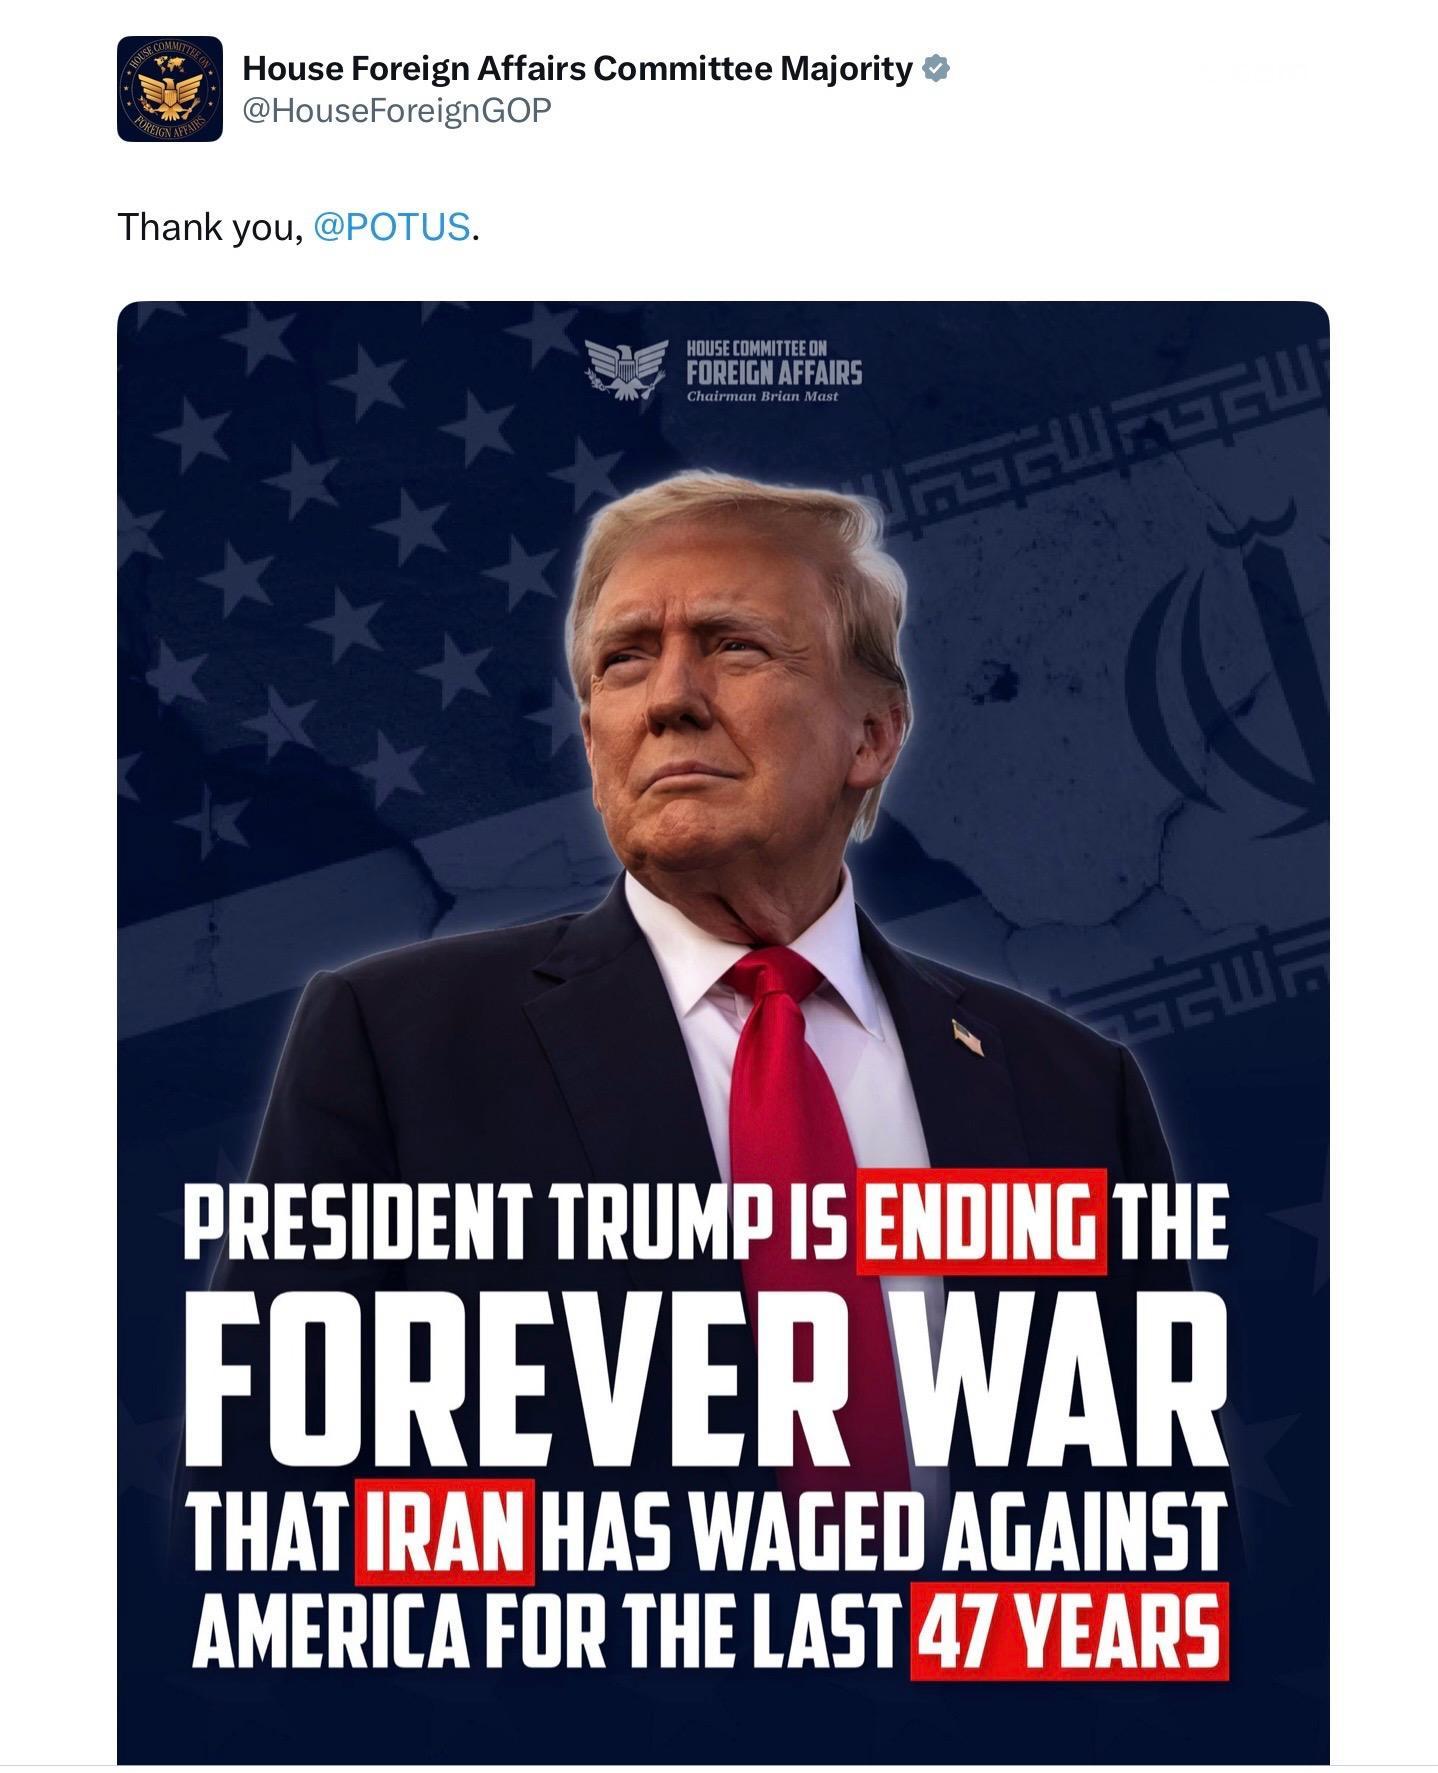Open the House Foreign Affairs Committee profile avatar
This screenshot has height=1773, width=1438.
[169, 89]
